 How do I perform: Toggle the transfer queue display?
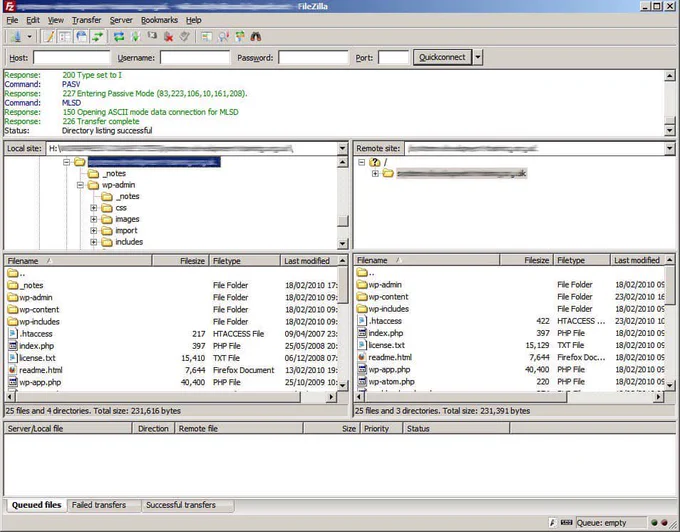(98, 37)
